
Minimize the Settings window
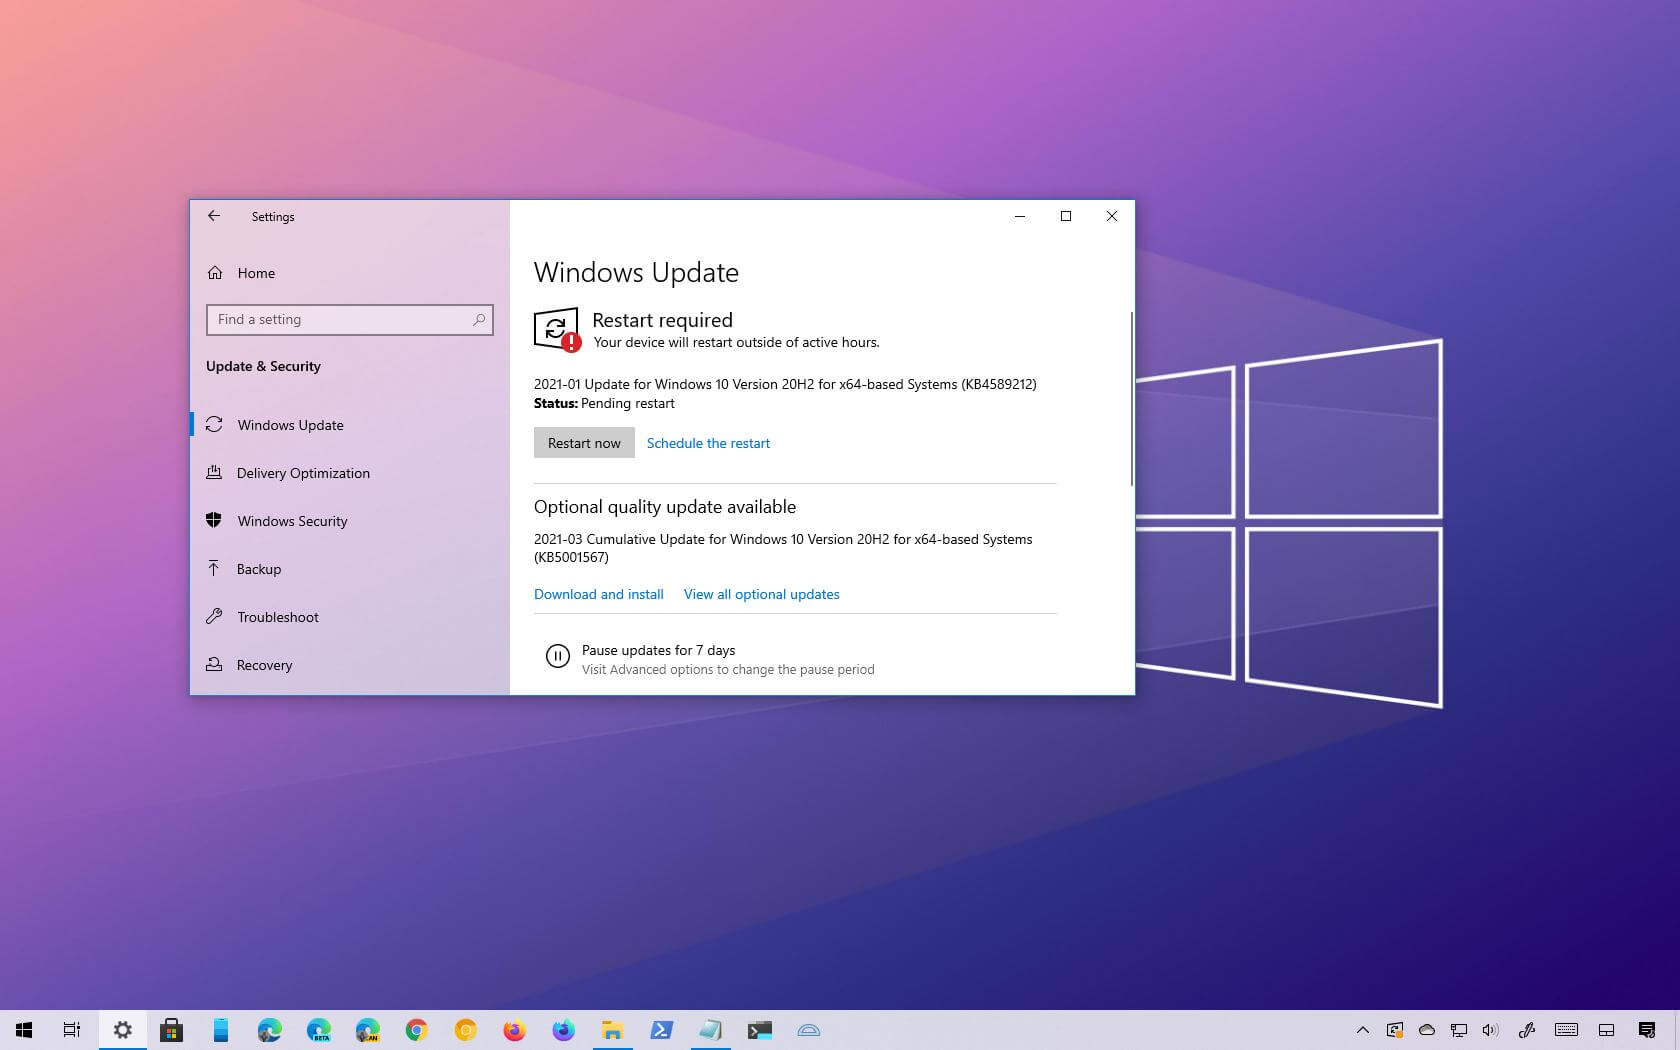[x=1020, y=216]
